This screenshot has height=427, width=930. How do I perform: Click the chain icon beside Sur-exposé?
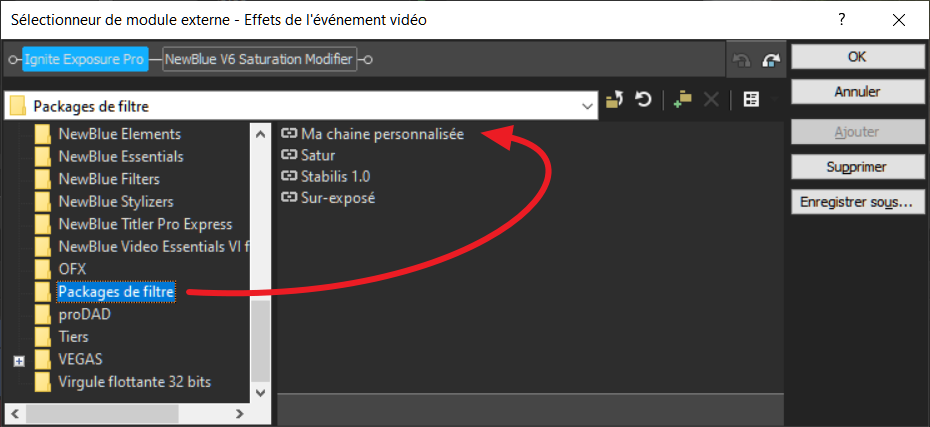click(289, 198)
